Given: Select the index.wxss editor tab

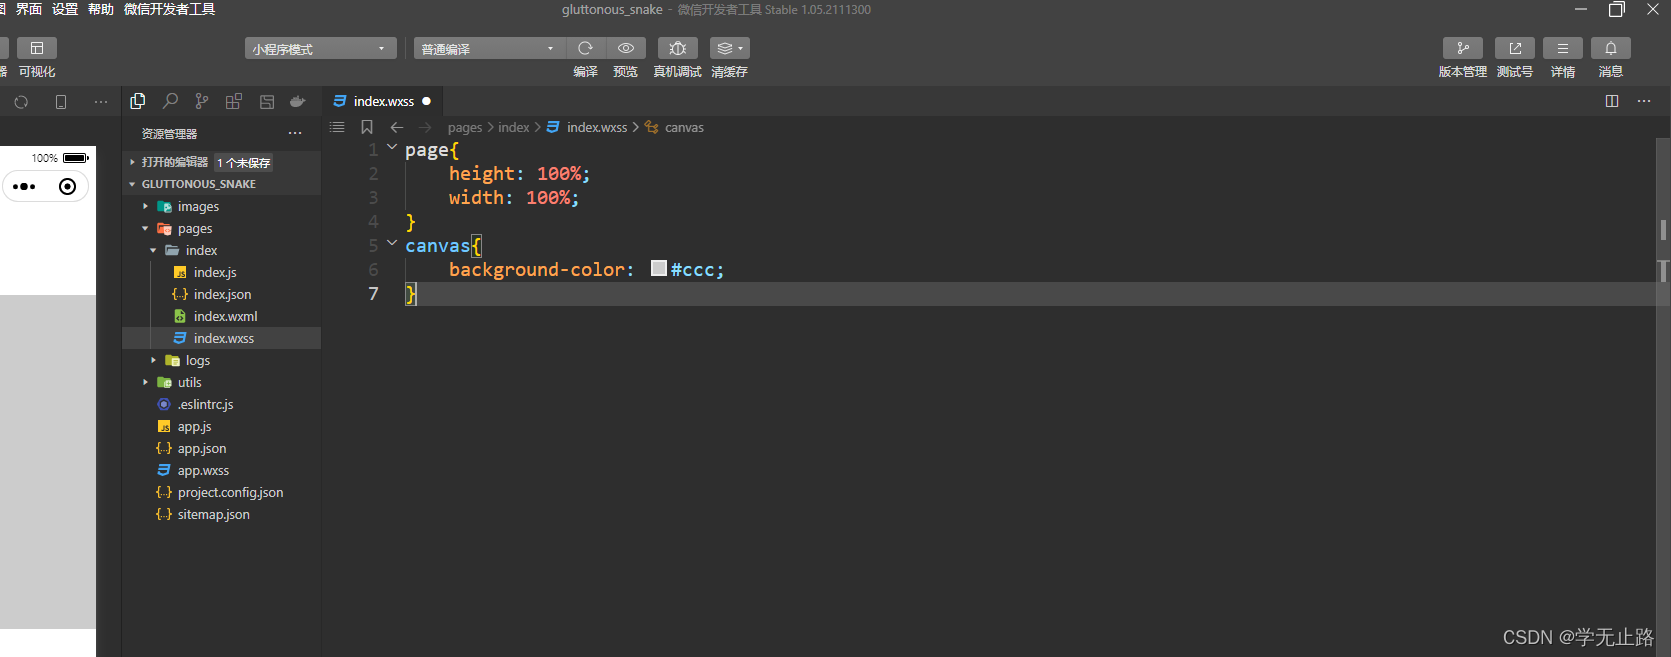Looking at the screenshot, I should pos(383,101).
